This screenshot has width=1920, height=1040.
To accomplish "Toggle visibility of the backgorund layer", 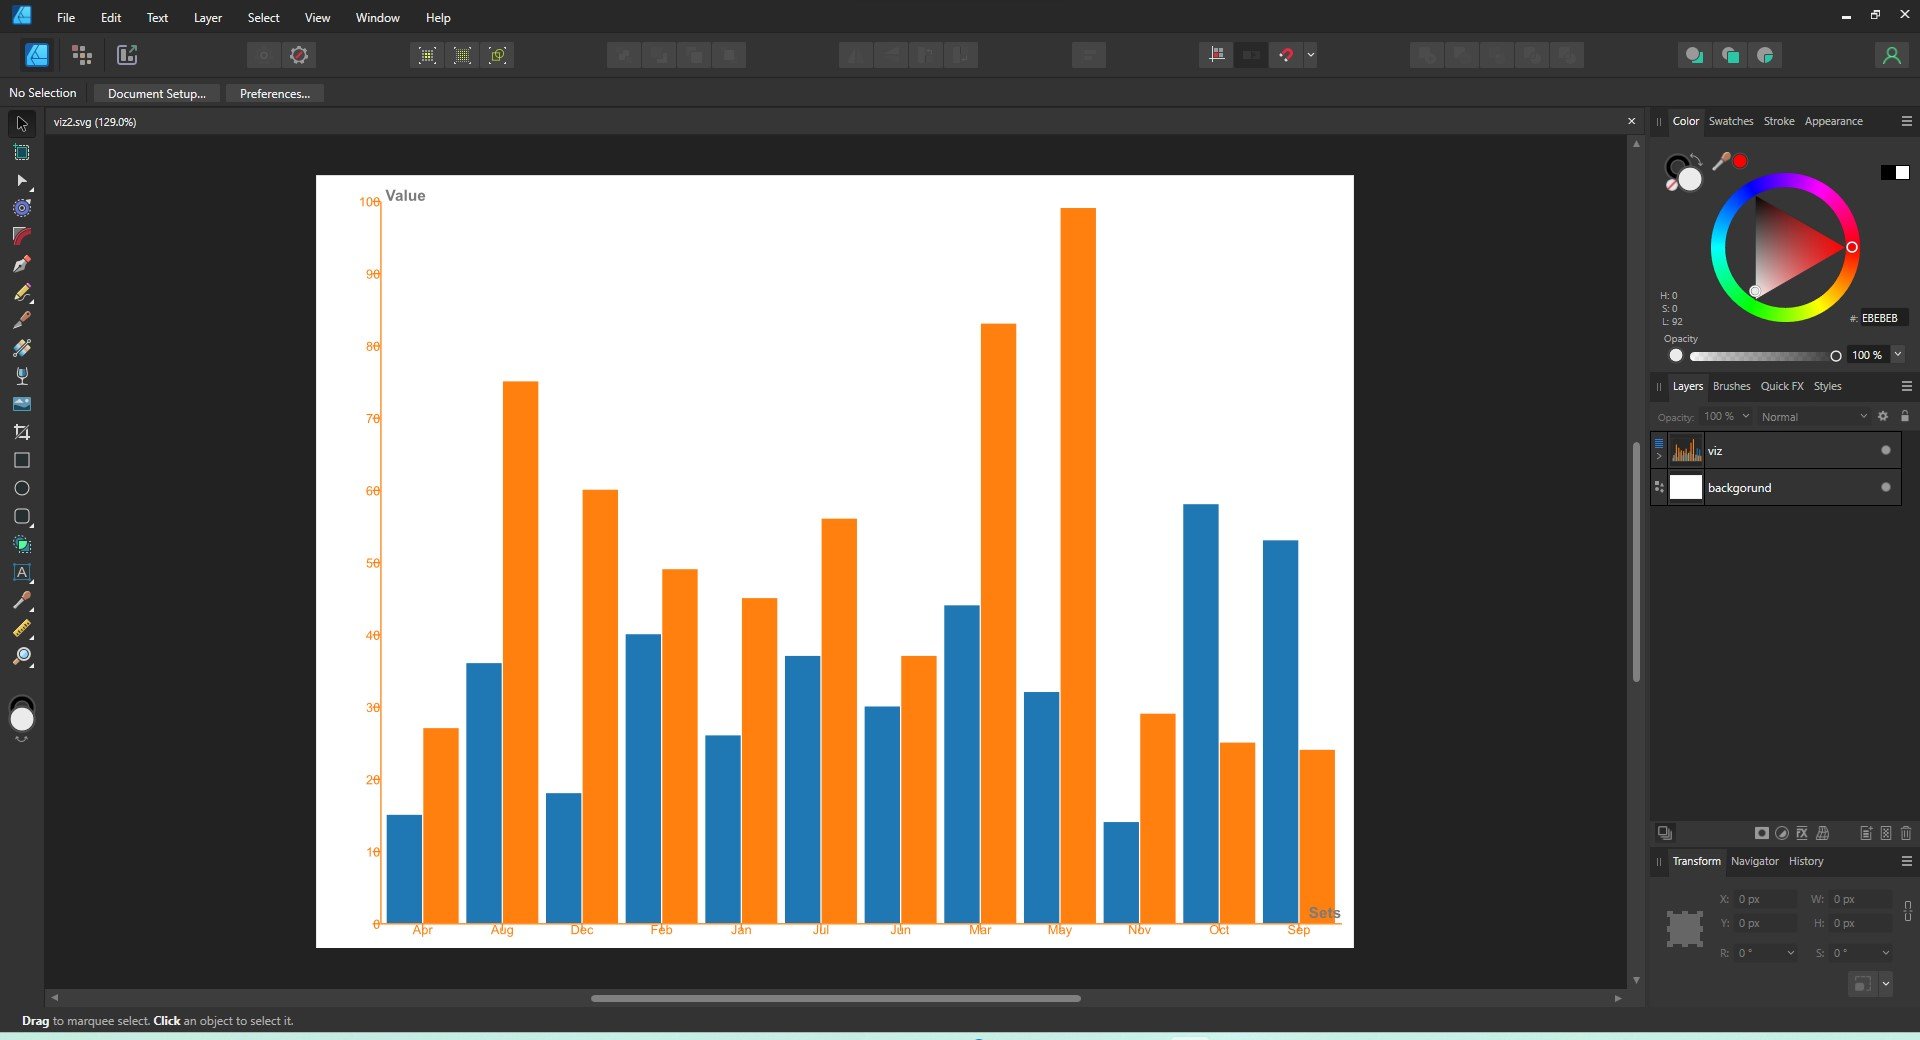I will pyautogui.click(x=1886, y=488).
